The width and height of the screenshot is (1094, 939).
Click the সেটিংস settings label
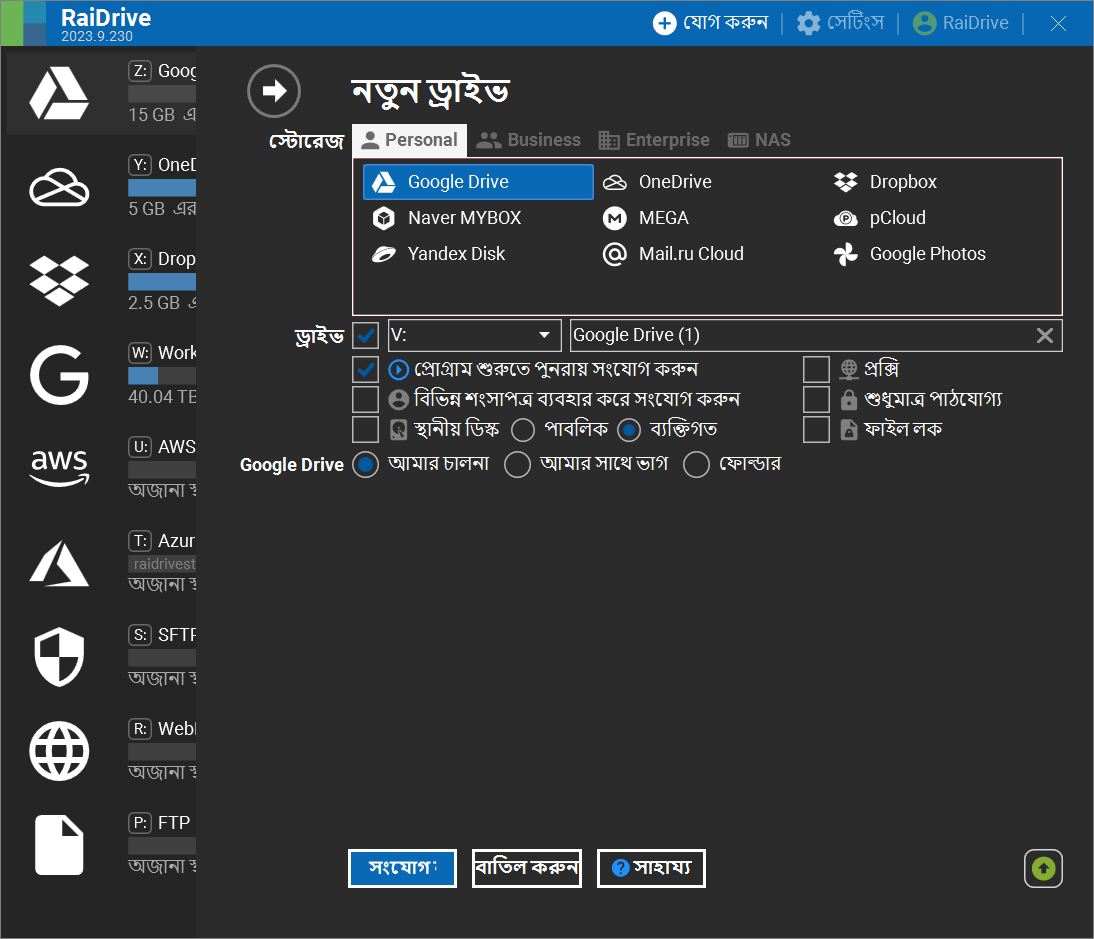pos(856,23)
